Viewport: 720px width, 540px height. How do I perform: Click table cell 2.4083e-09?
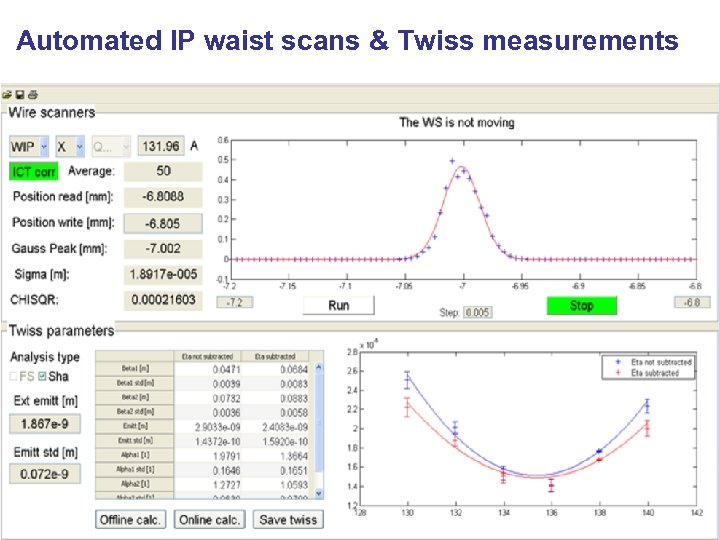(x=276, y=427)
